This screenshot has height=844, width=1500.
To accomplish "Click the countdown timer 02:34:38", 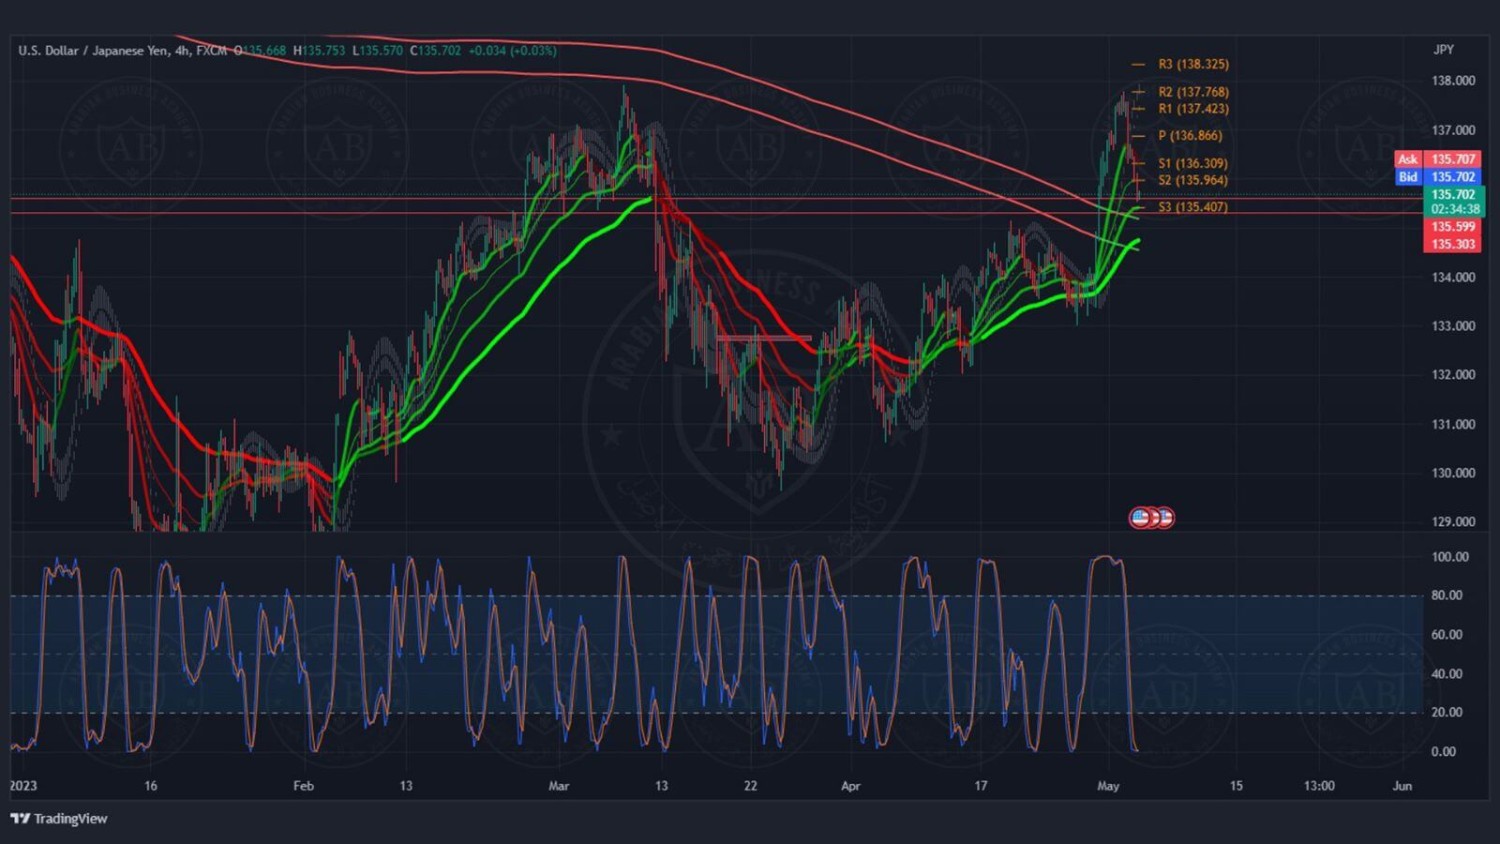I will point(1455,209).
